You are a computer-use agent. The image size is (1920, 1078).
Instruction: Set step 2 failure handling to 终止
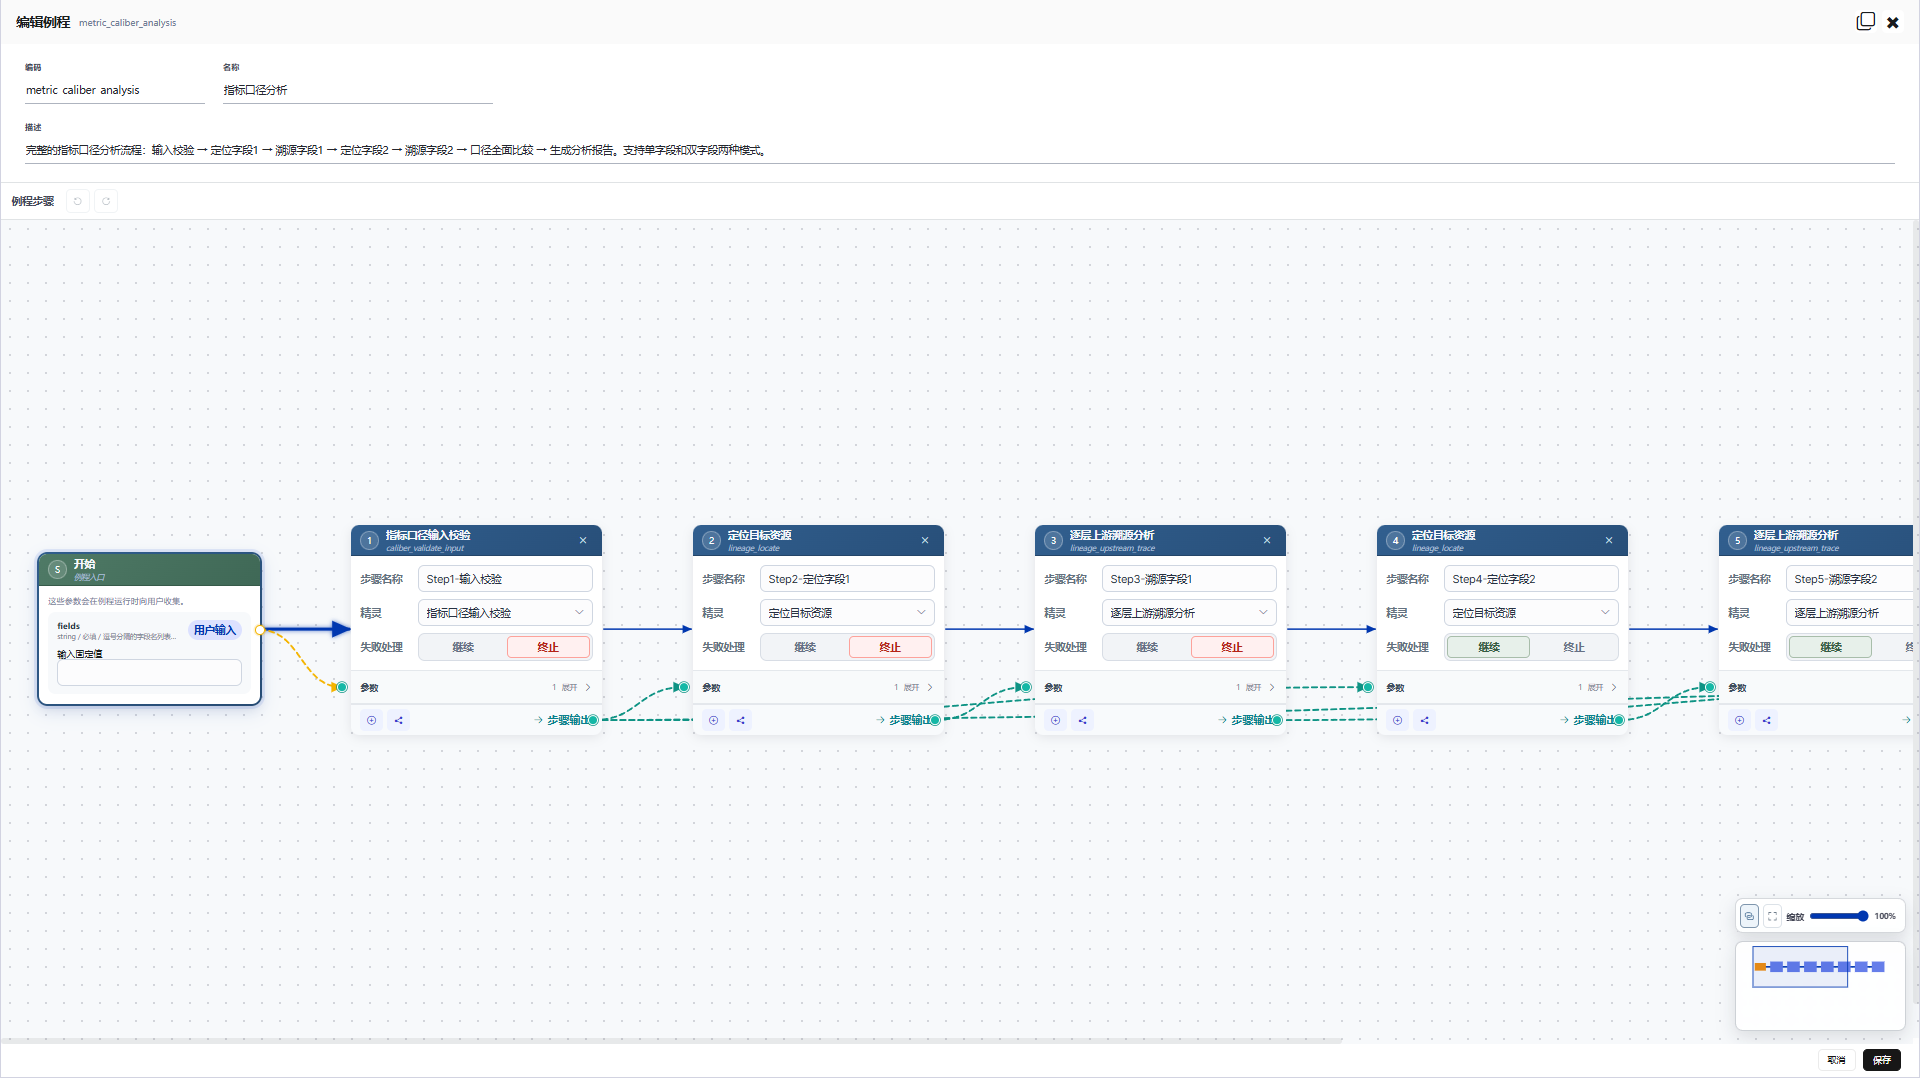coord(890,647)
